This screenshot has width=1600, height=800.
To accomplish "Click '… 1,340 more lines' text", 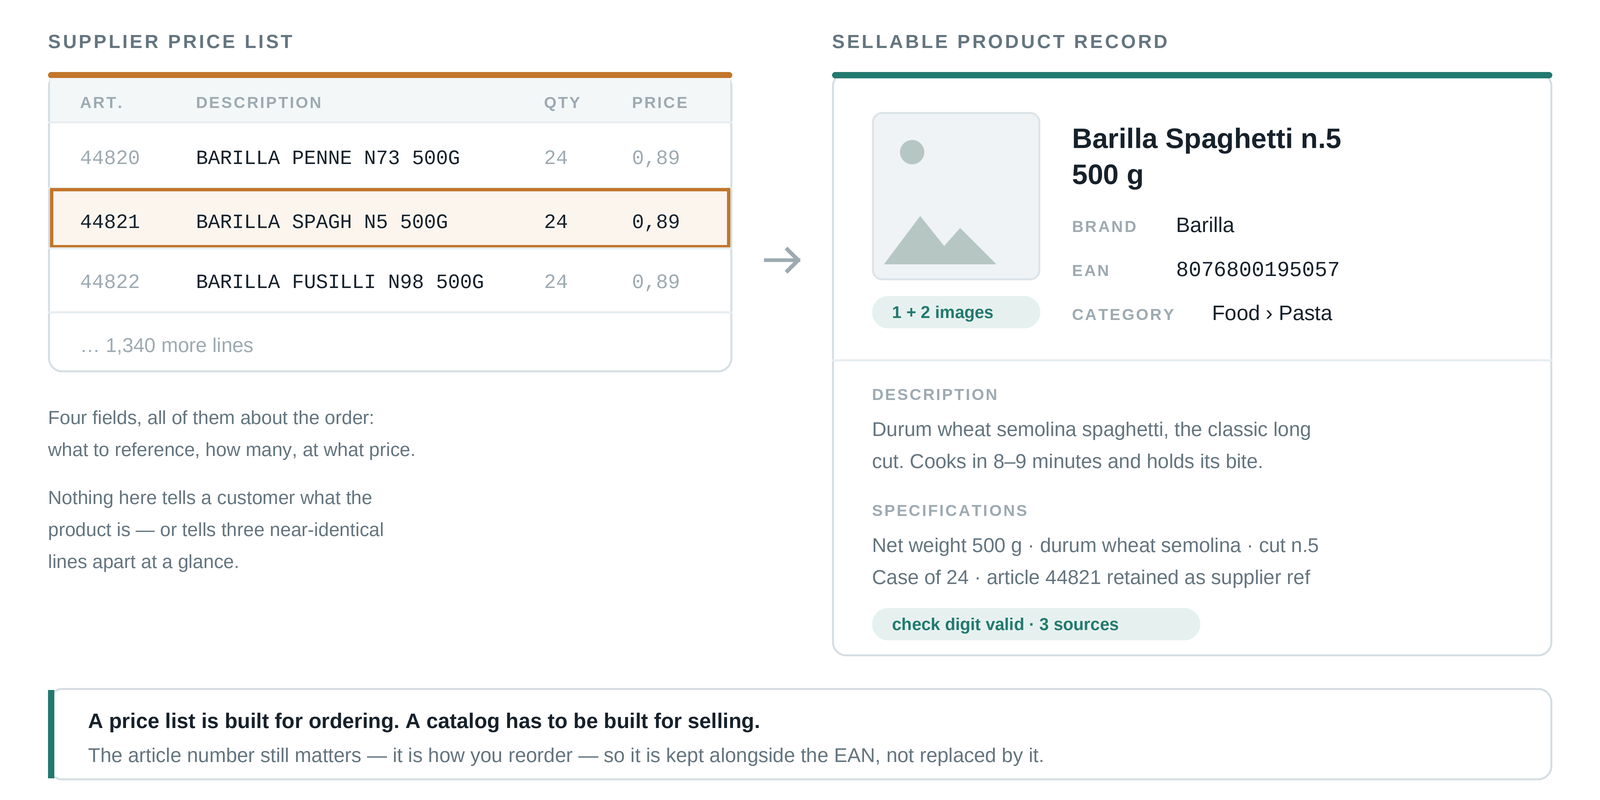I will (x=167, y=345).
